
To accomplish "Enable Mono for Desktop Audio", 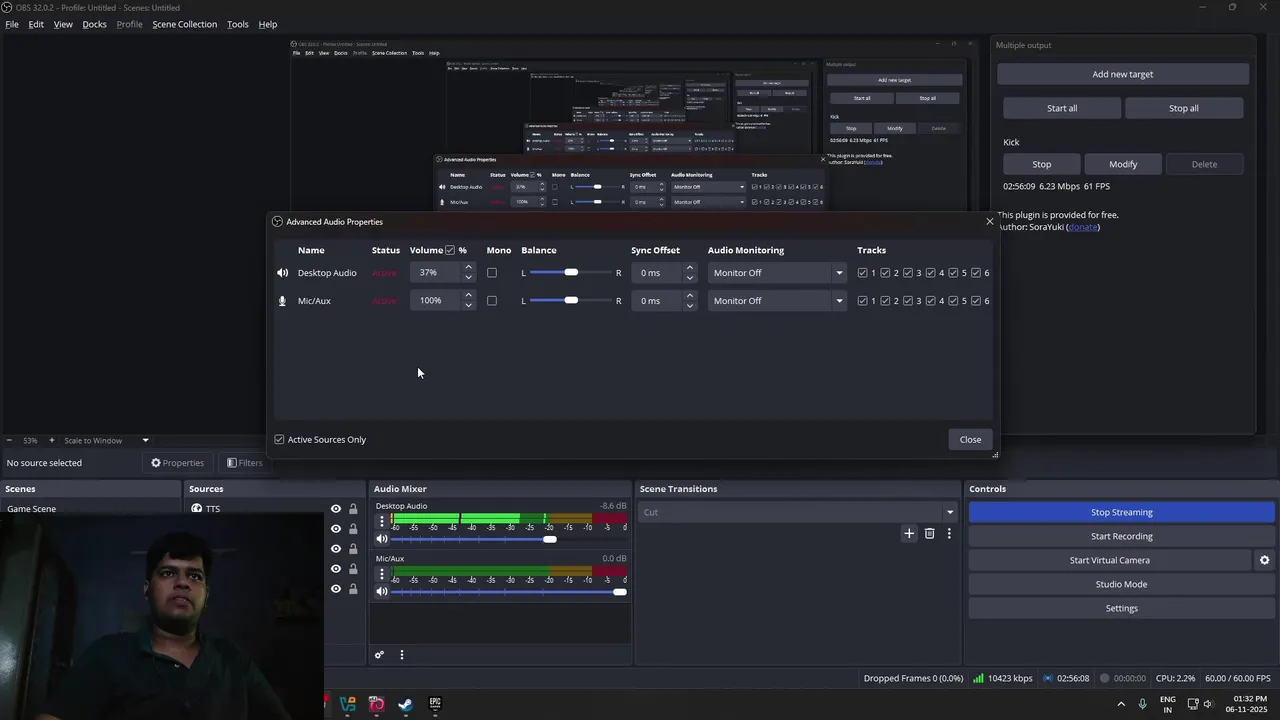I will (492, 273).
